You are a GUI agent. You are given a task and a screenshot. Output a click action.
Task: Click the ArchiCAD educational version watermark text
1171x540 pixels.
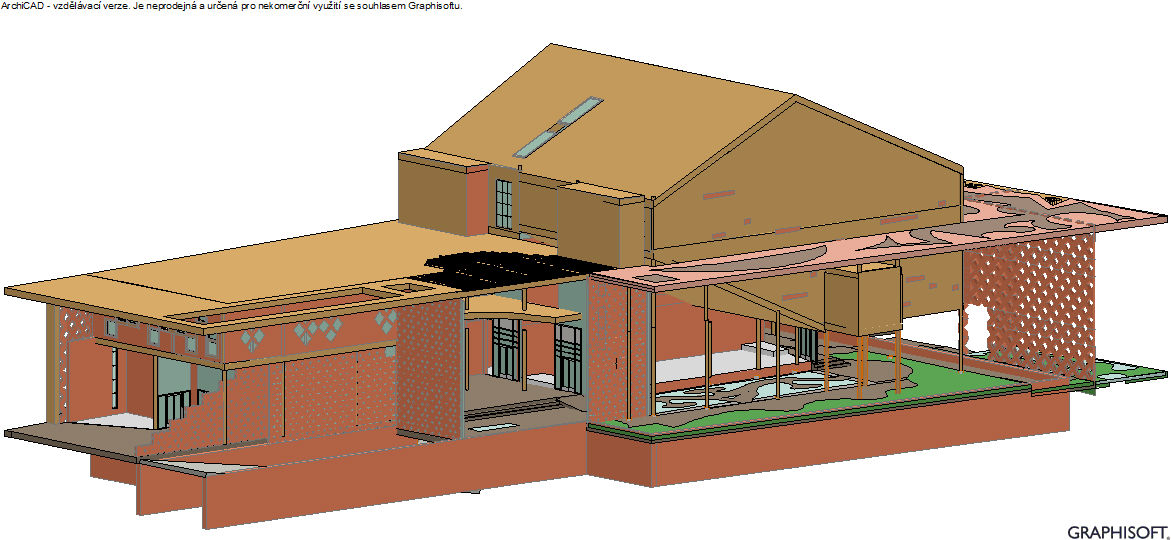point(232,6)
